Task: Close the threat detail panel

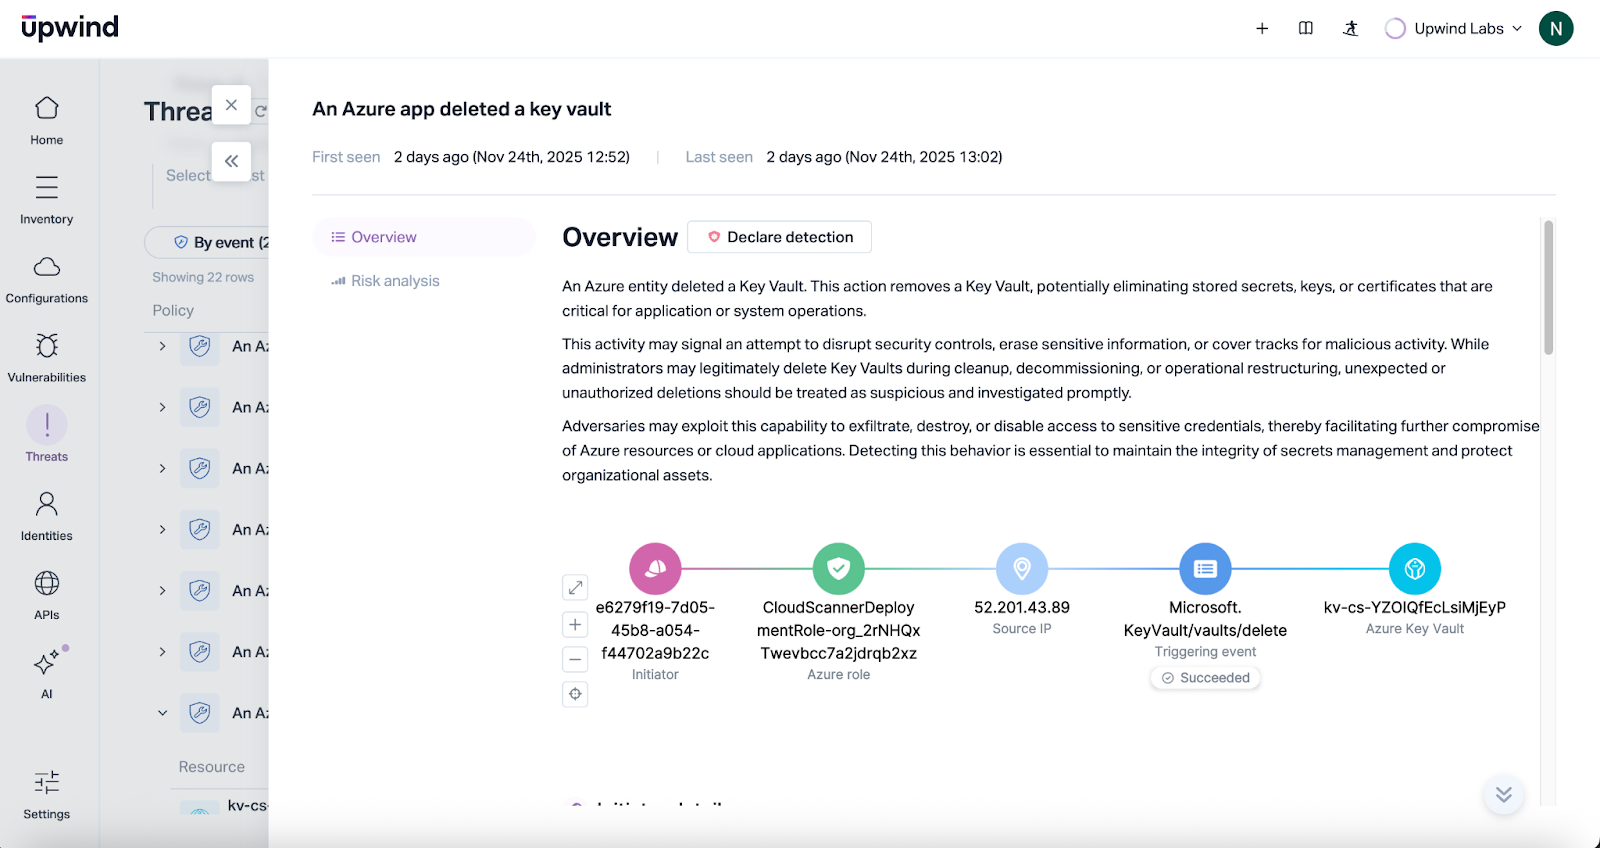Action: [231, 105]
